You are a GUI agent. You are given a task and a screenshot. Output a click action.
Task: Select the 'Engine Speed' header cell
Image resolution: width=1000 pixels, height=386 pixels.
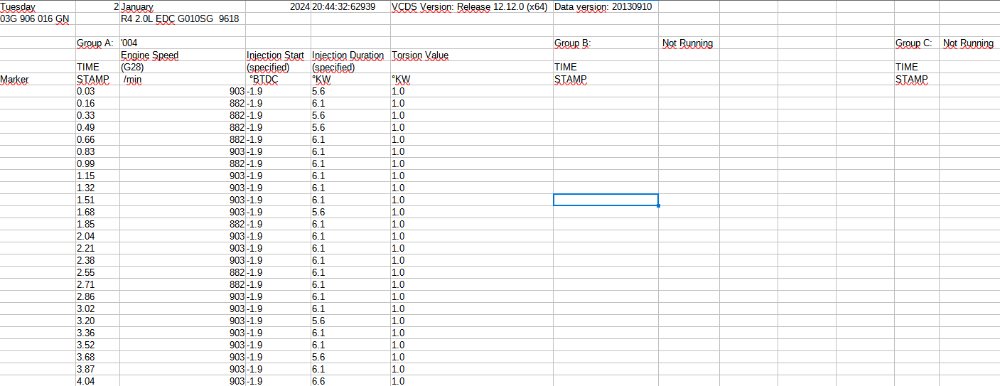tap(182, 56)
